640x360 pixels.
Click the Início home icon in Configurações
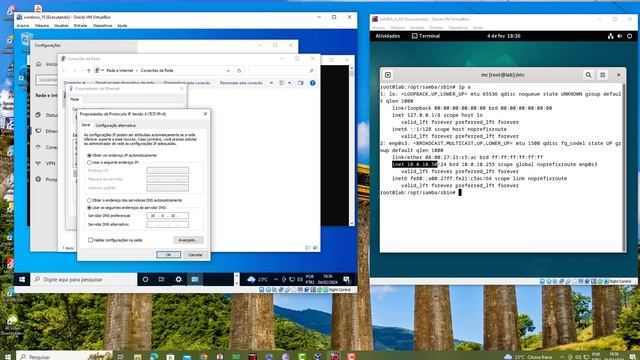pyautogui.click(x=39, y=64)
